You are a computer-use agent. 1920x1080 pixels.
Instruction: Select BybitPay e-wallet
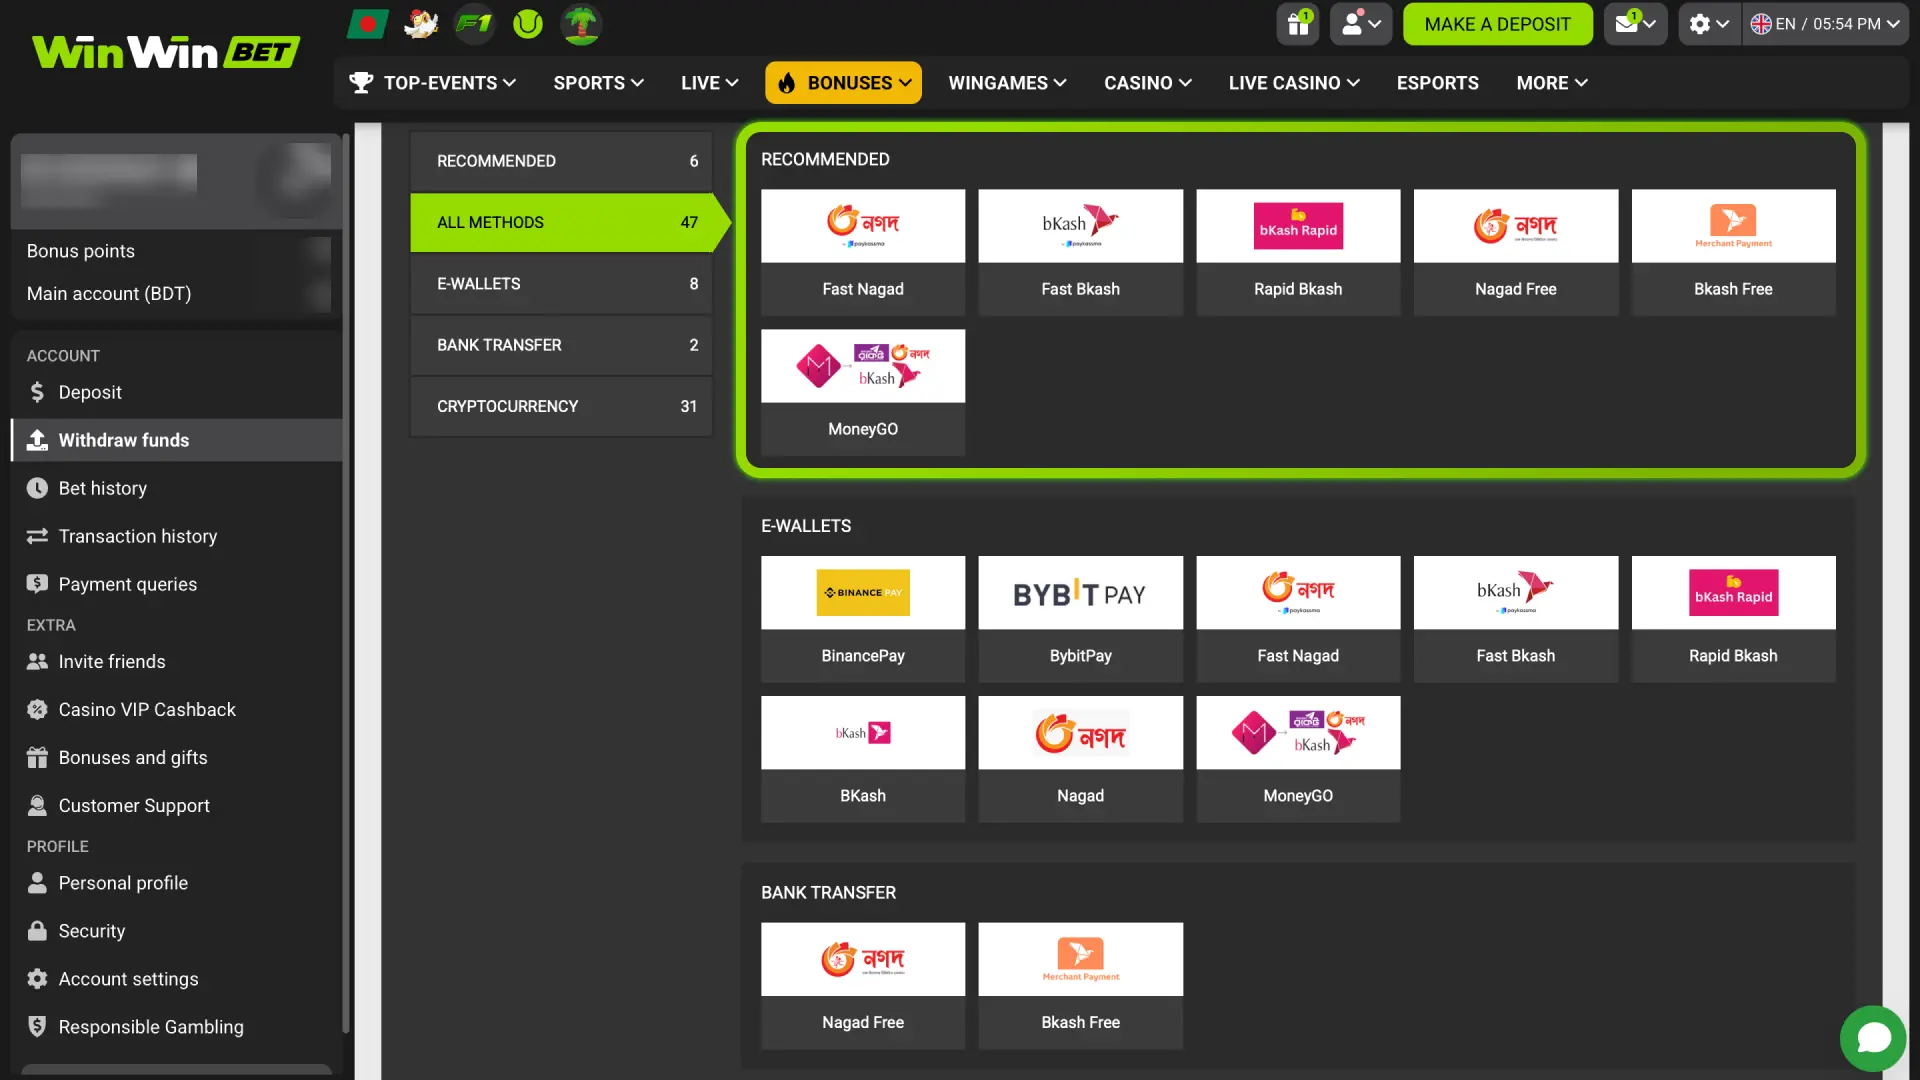point(1080,619)
